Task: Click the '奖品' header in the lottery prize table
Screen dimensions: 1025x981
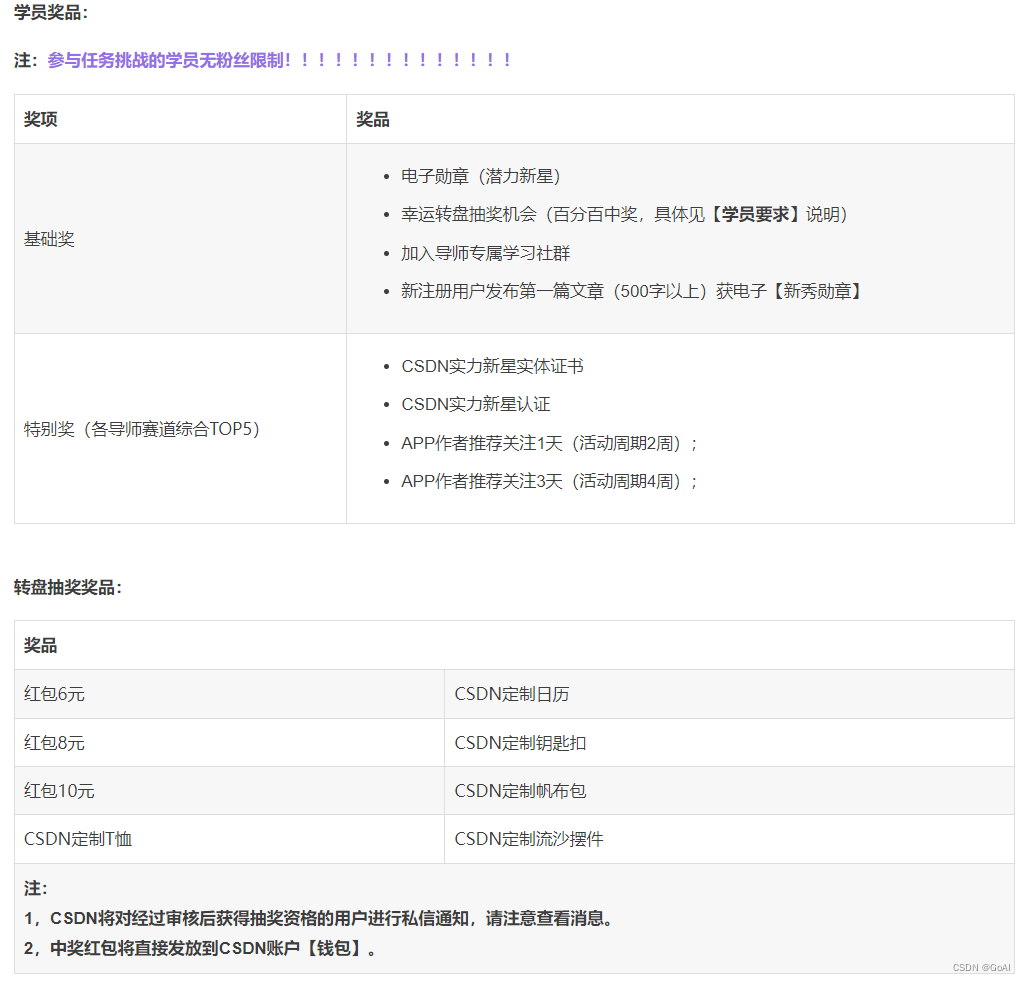Action: pos(41,645)
